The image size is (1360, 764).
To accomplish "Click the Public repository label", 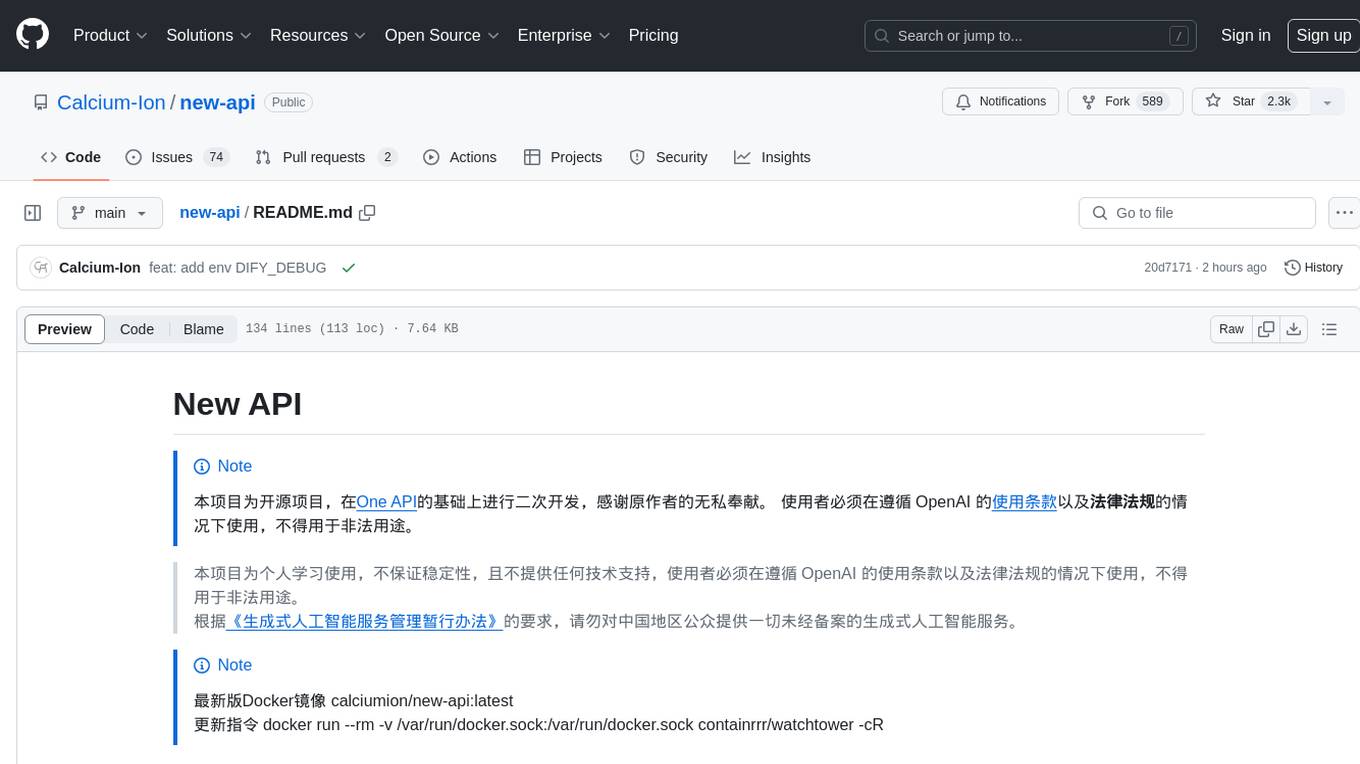I will [x=289, y=102].
